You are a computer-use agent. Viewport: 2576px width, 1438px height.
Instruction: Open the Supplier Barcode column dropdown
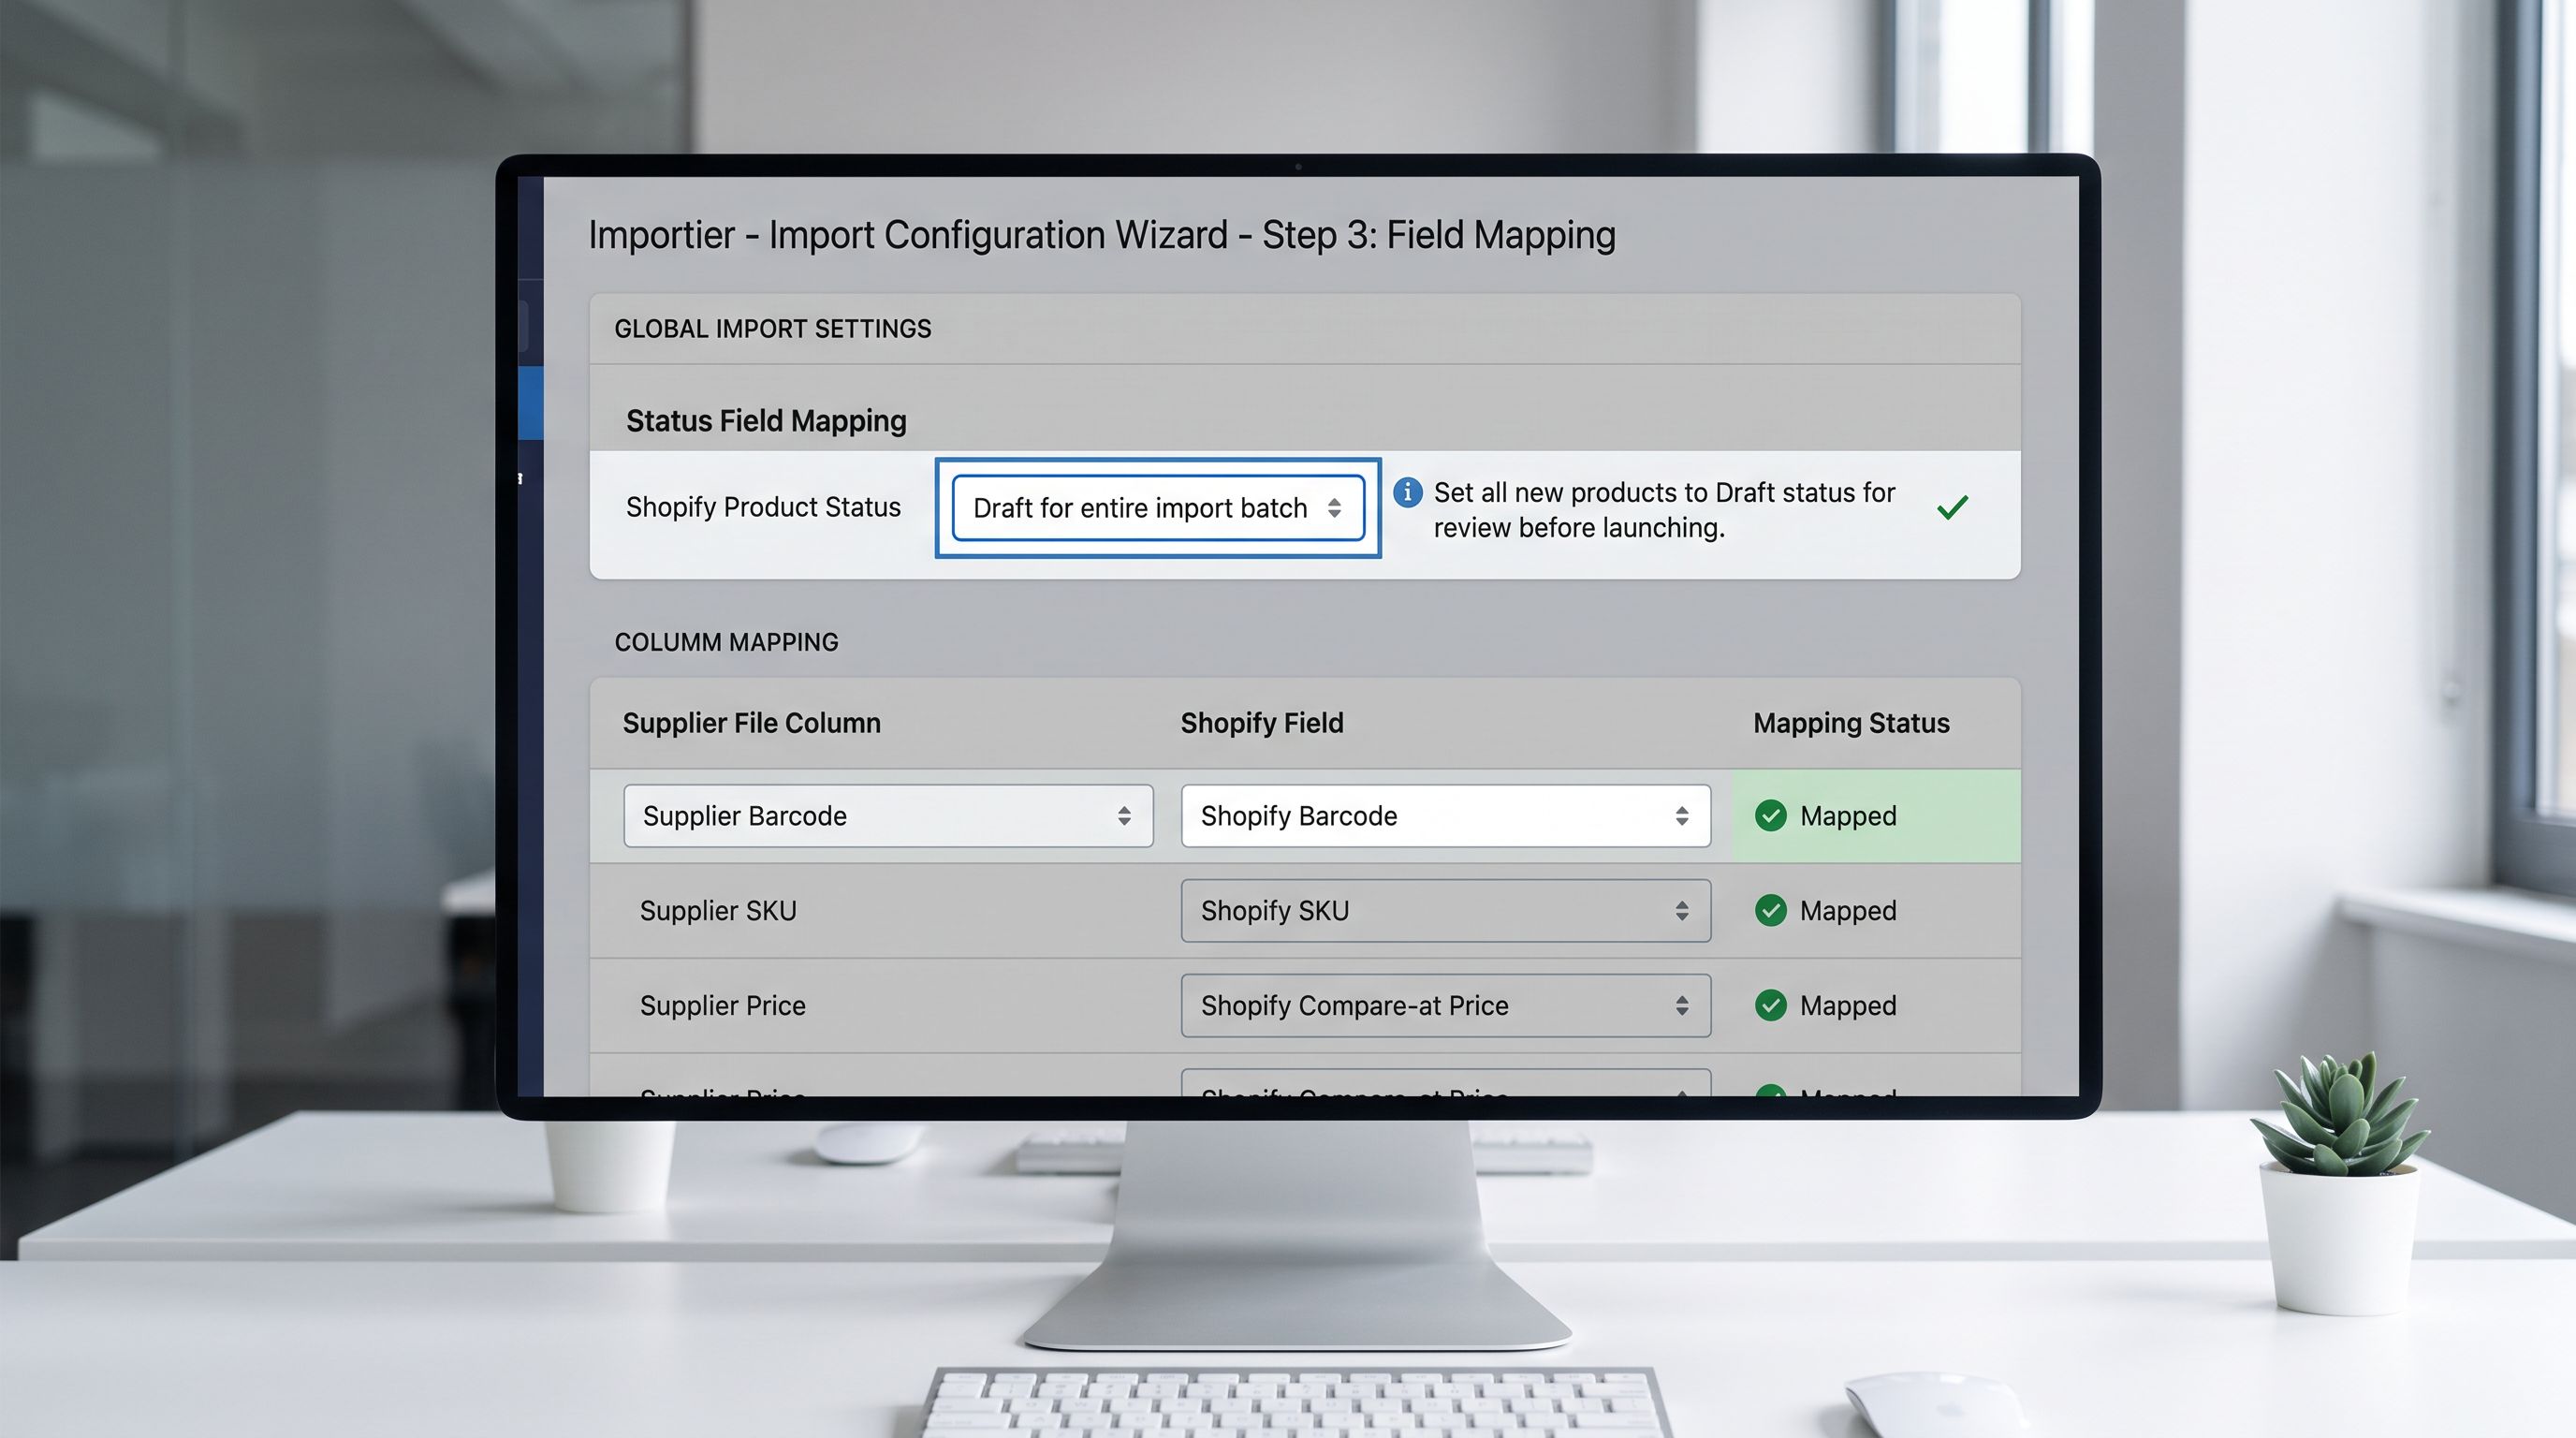click(x=888, y=816)
